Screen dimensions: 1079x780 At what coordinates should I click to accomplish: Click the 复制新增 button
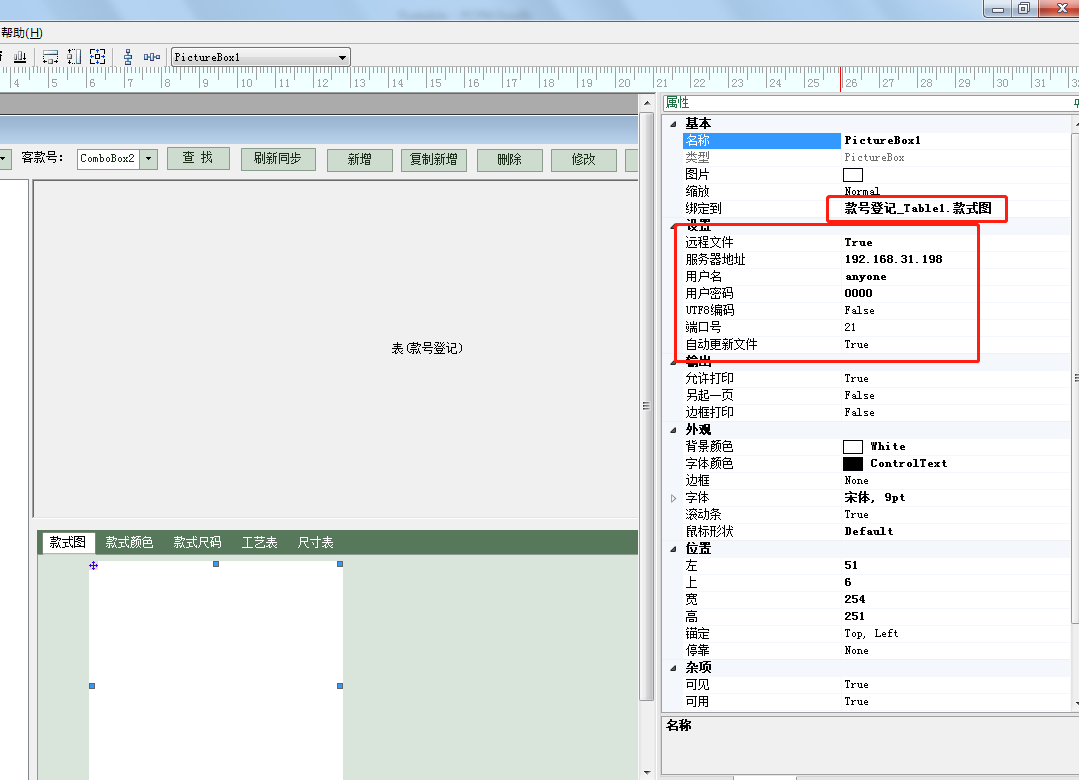pos(434,160)
